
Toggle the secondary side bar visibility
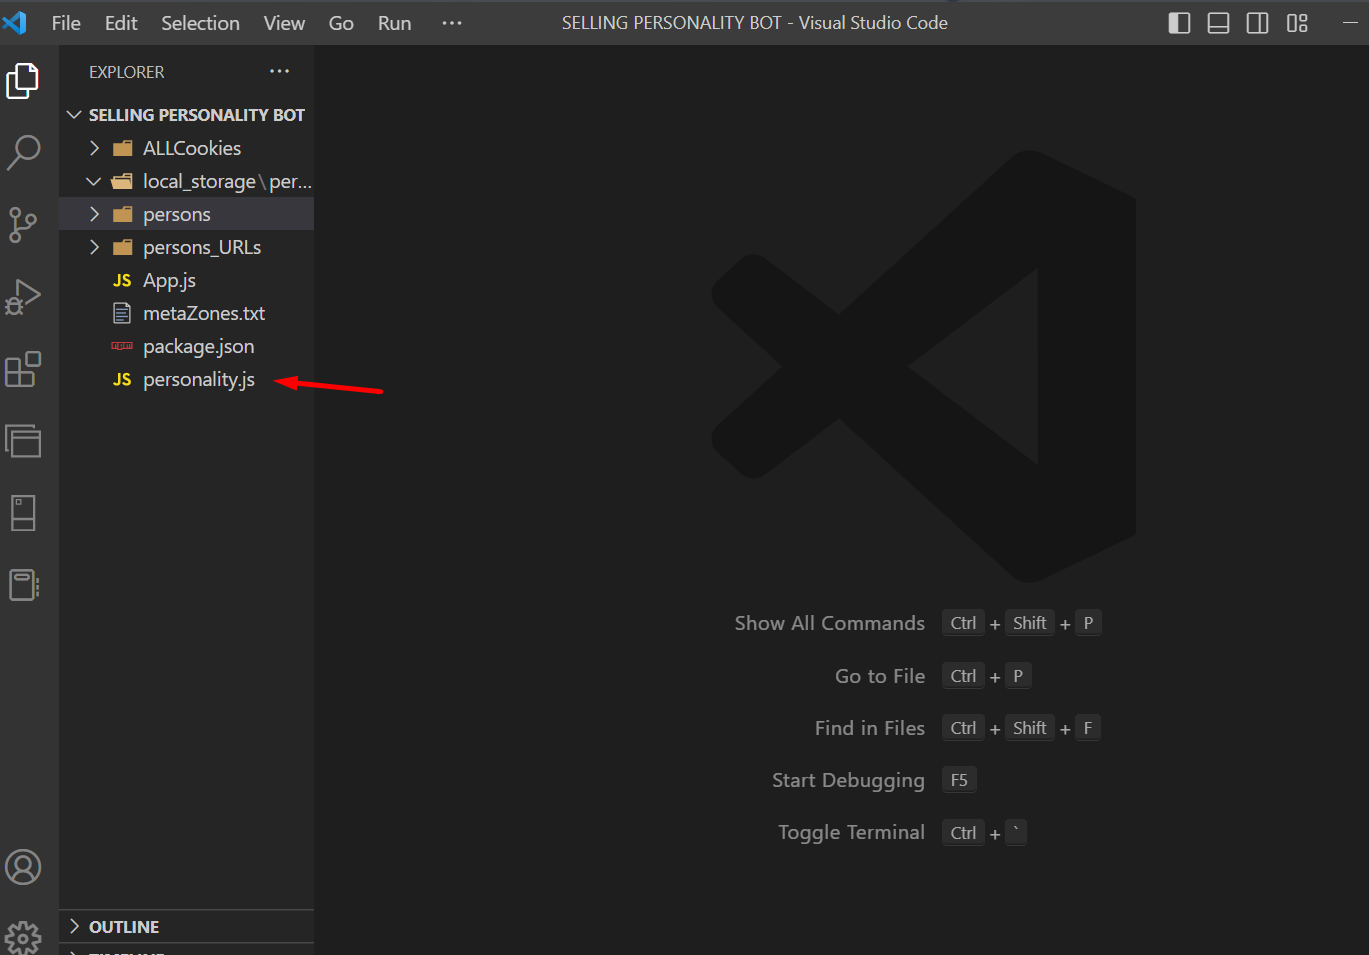click(1257, 23)
